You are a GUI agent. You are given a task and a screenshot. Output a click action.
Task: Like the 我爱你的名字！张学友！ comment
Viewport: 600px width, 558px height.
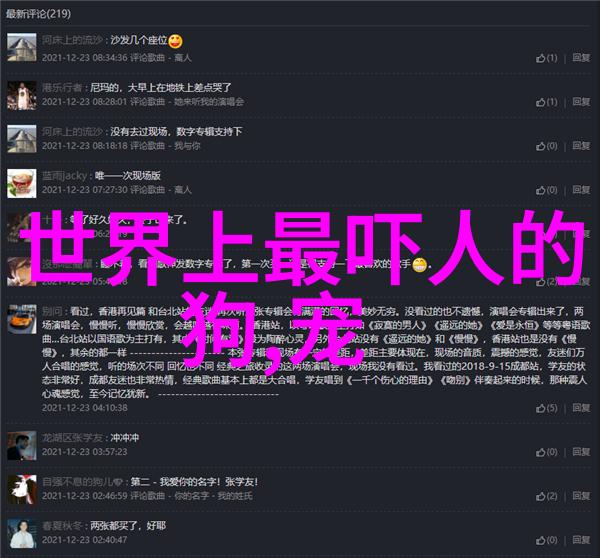coord(546,496)
